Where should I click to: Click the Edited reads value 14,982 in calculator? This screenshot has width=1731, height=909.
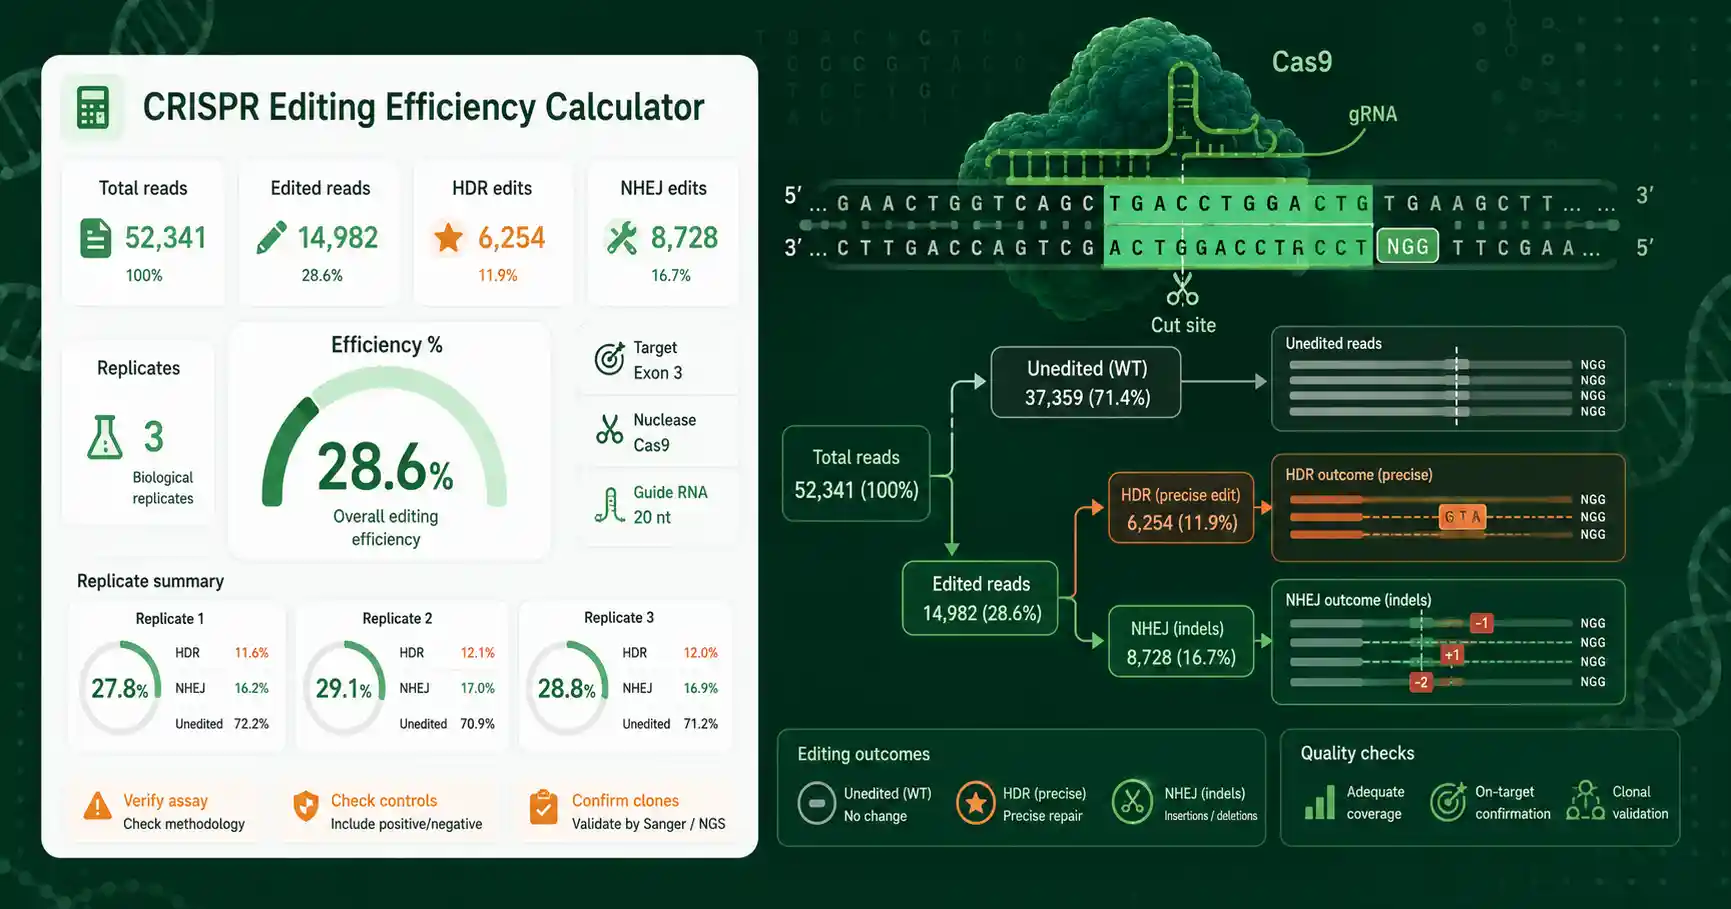point(338,238)
